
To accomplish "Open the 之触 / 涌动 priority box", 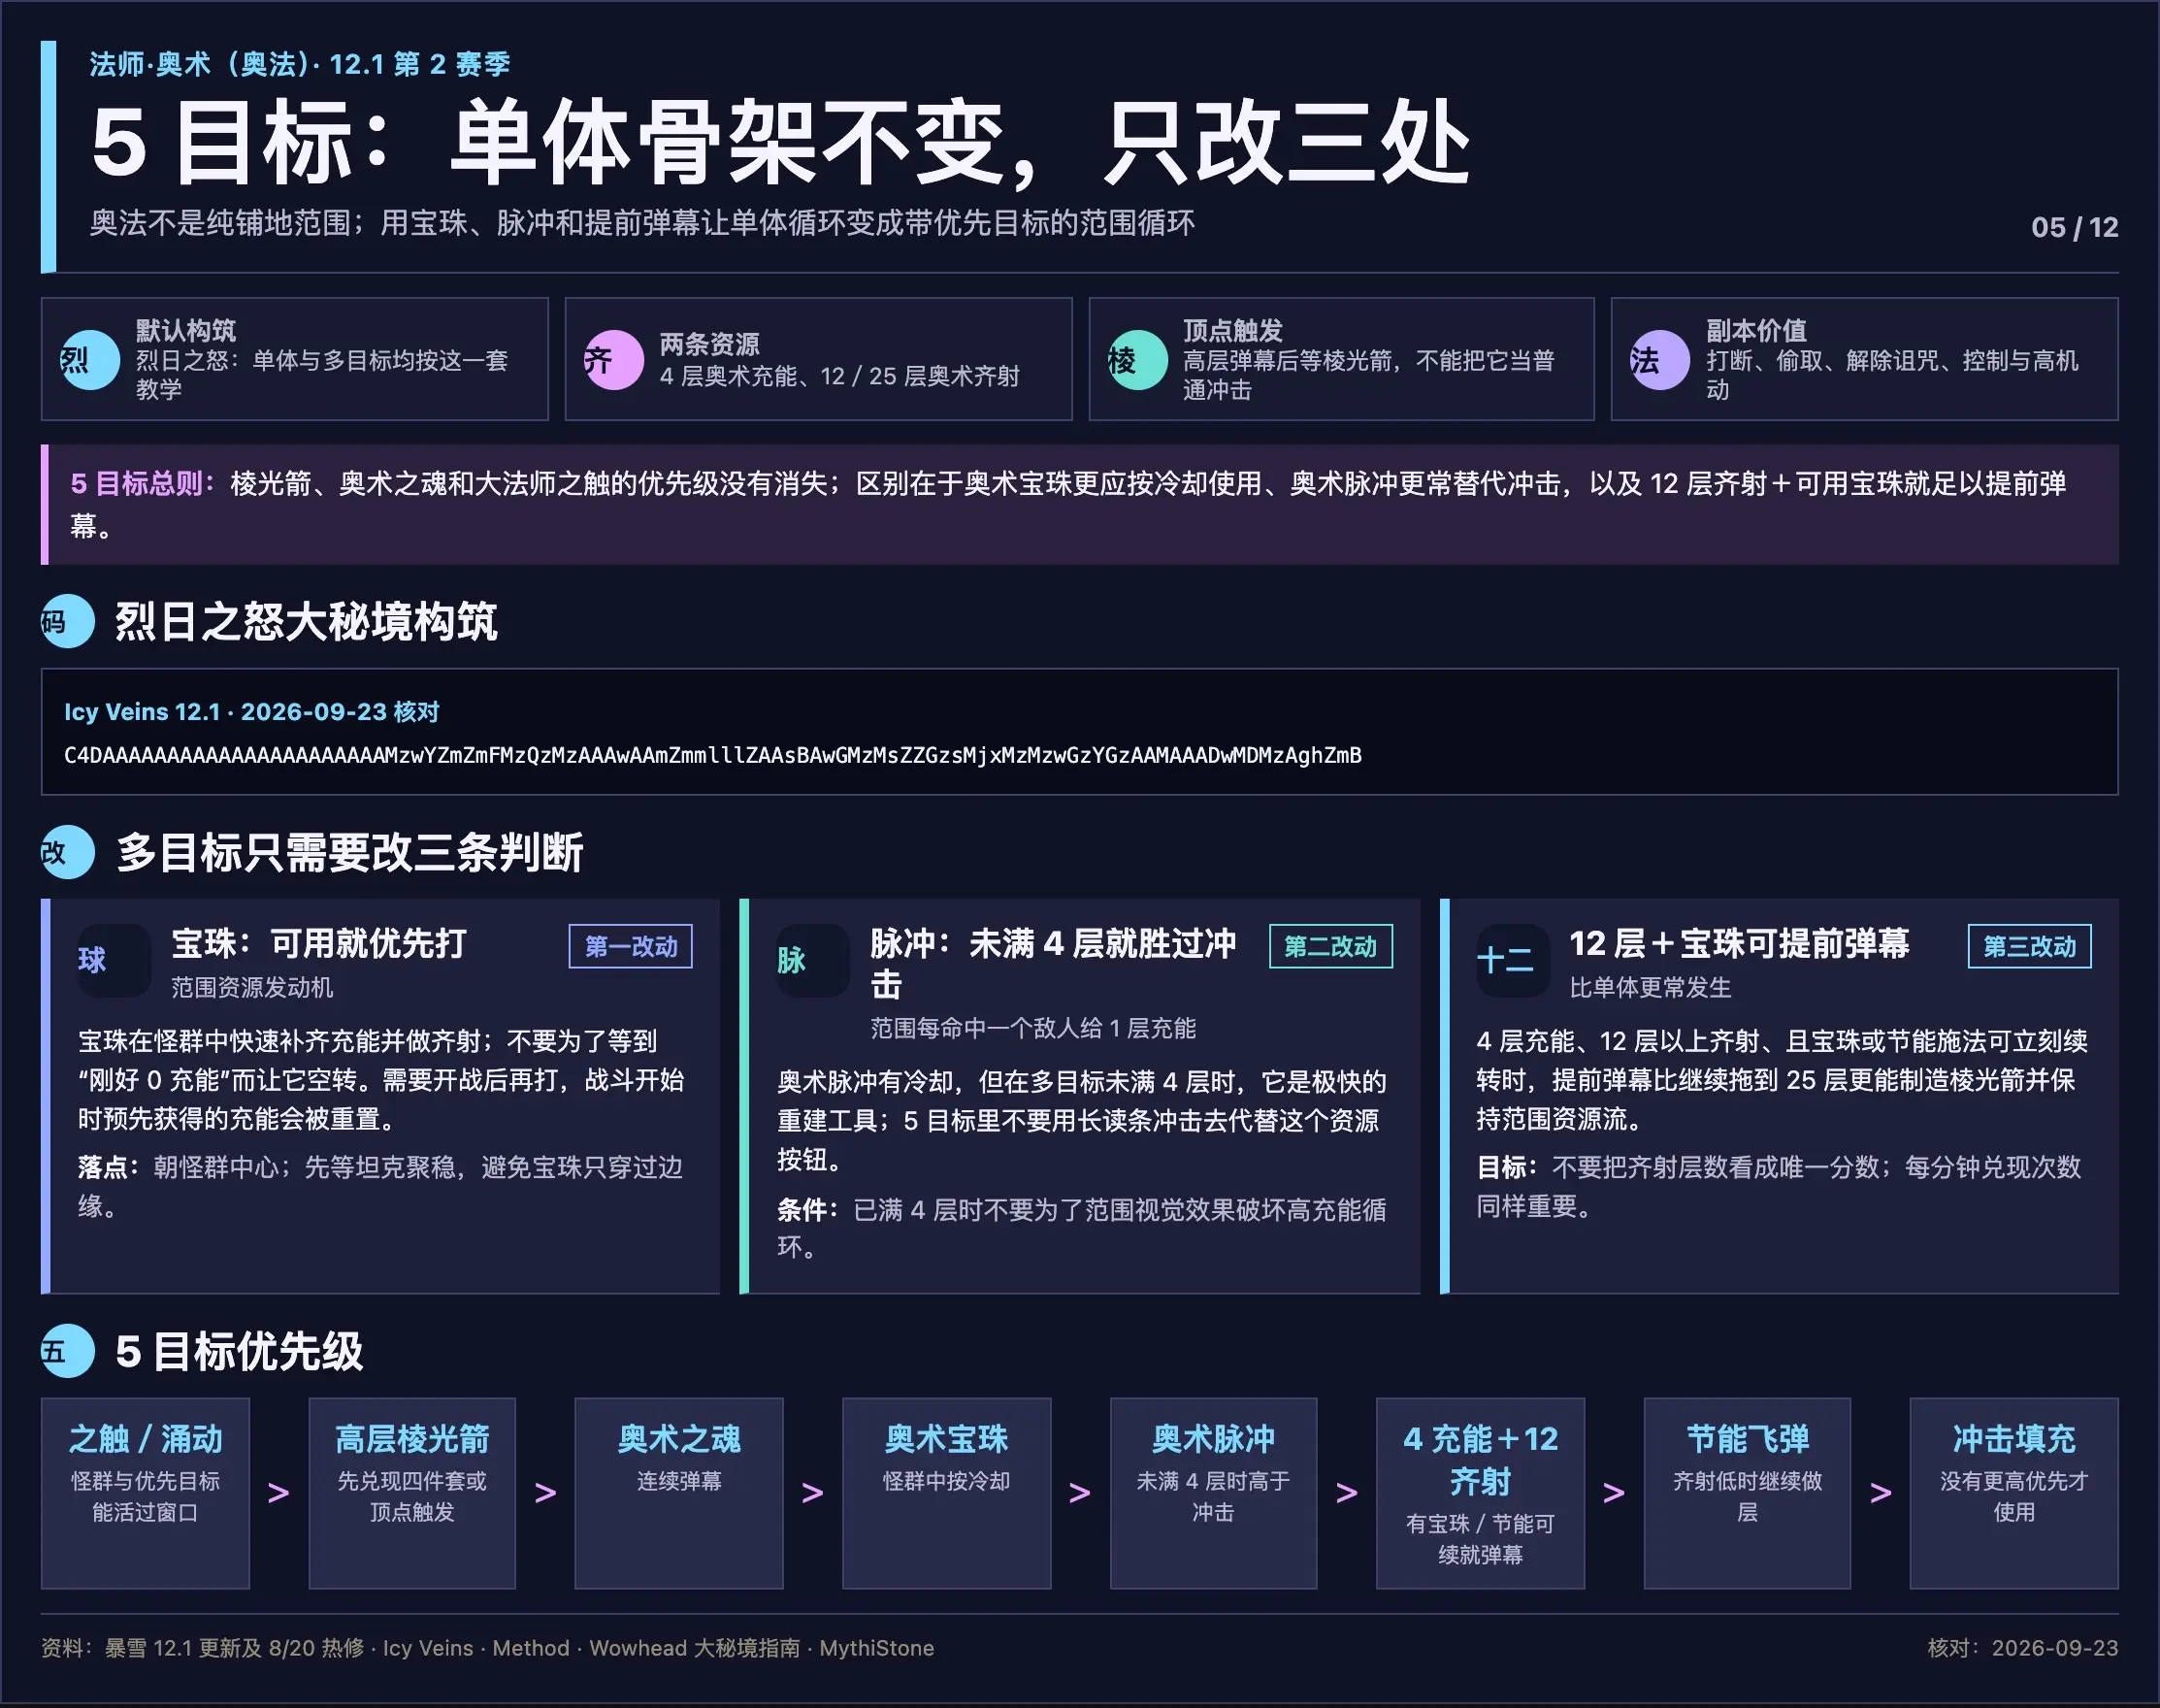I will click(x=145, y=1493).
